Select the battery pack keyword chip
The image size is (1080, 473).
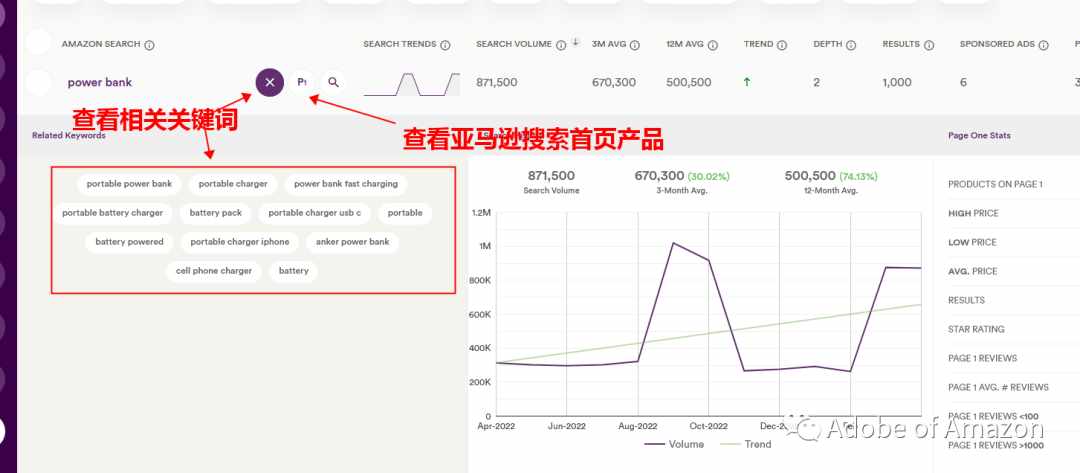click(216, 213)
